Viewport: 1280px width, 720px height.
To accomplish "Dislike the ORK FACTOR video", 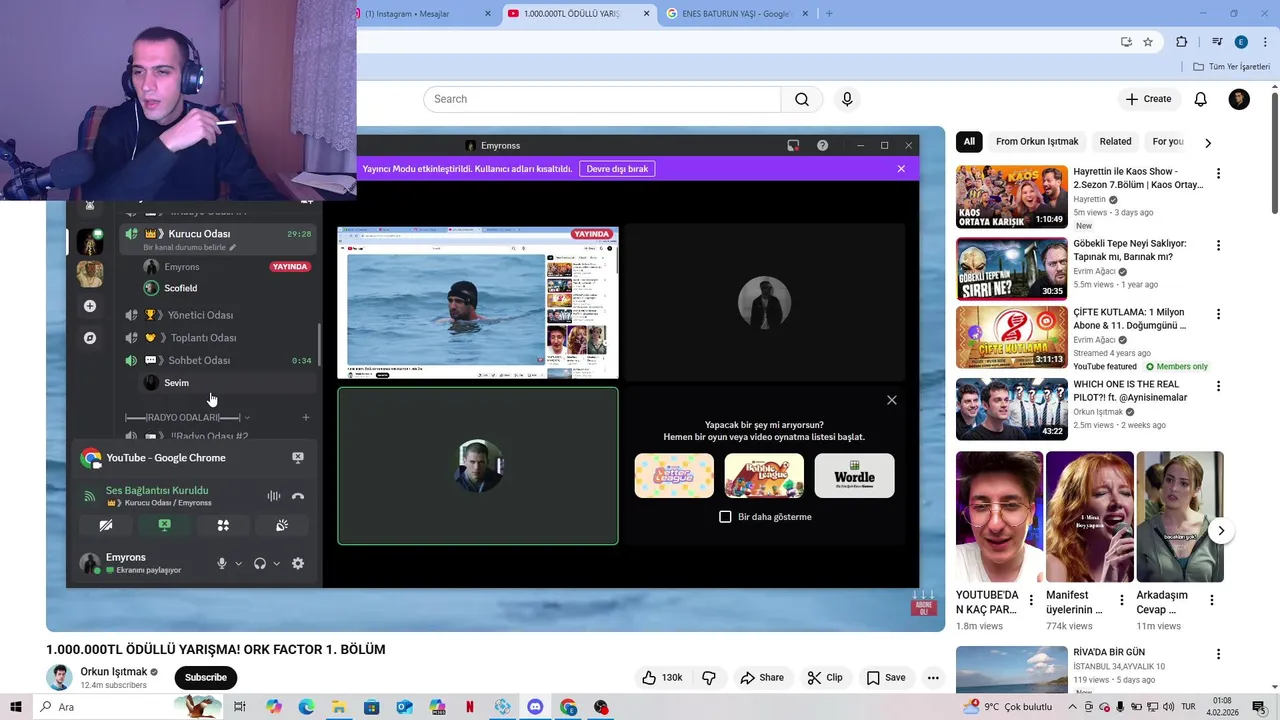I will [x=709, y=677].
